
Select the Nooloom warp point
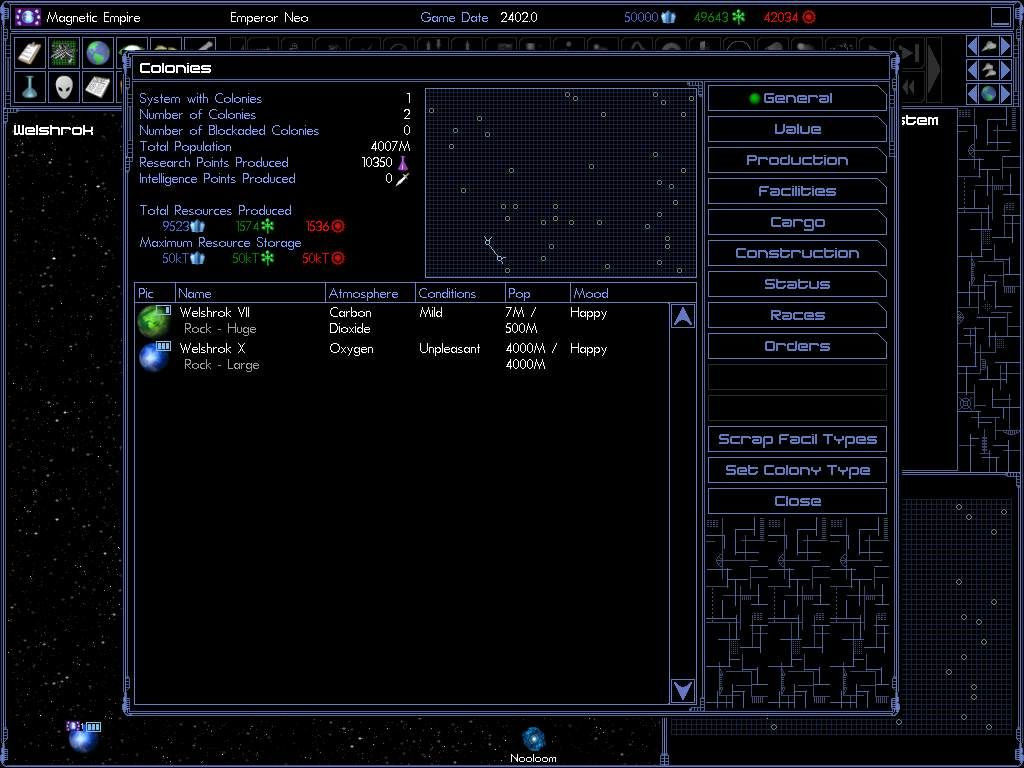[x=534, y=739]
